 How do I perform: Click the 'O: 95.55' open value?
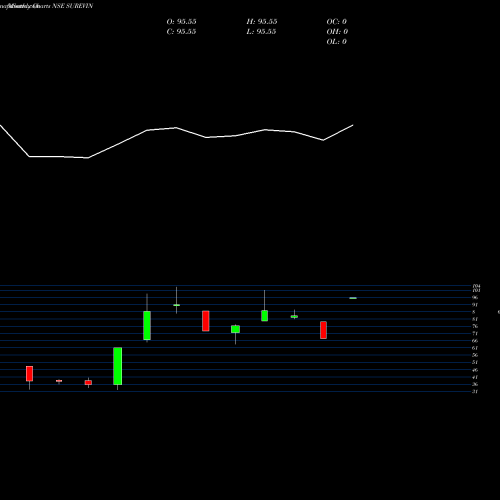(x=181, y=22)
